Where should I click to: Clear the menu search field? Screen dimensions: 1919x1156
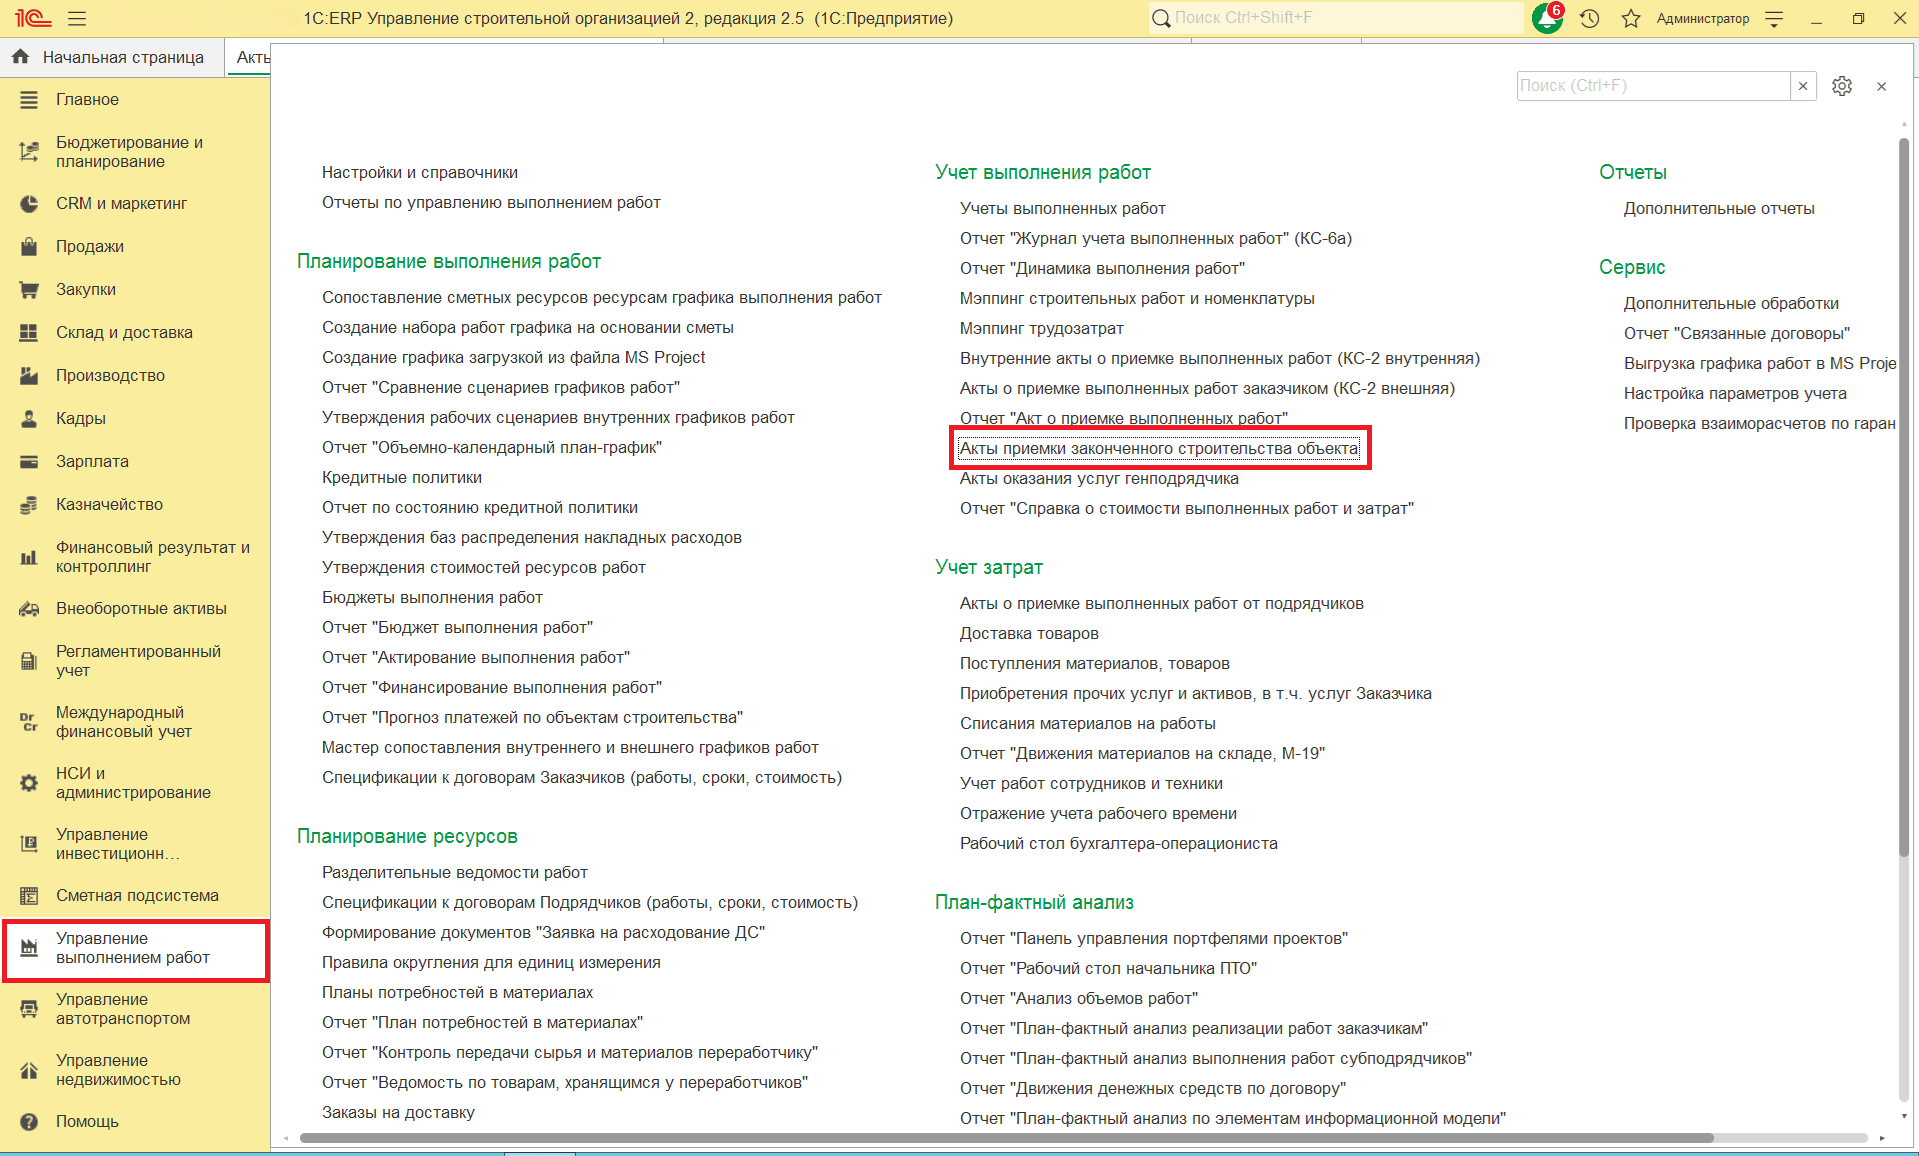(1802, 86)
